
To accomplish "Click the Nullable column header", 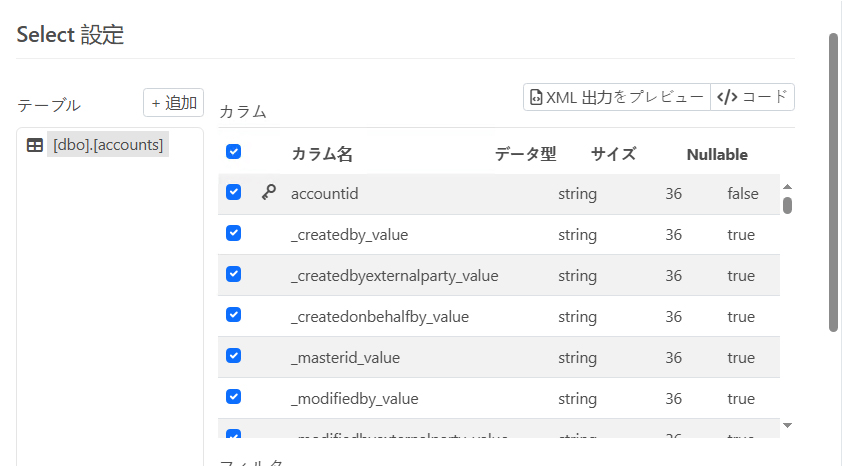I will 717,155.
